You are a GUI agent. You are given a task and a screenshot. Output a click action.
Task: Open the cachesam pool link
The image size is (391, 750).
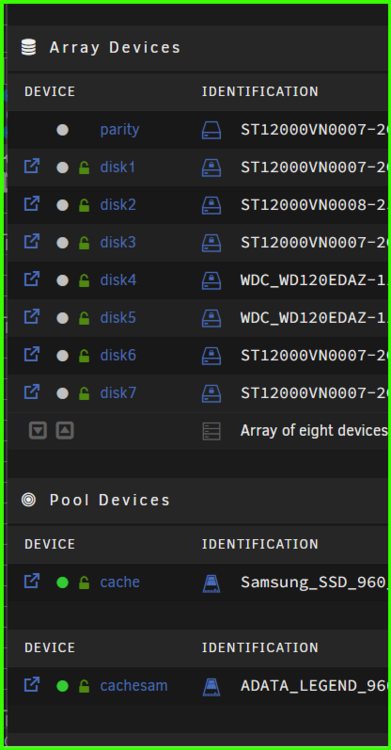point(134,686)
